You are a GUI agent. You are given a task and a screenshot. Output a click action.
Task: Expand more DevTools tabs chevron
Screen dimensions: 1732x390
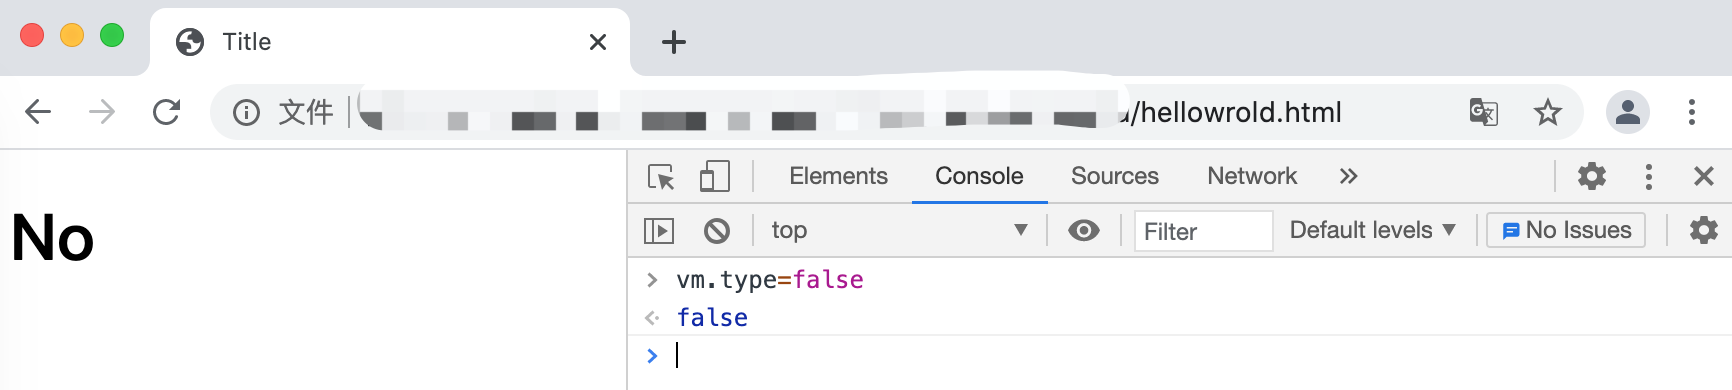1348,177
